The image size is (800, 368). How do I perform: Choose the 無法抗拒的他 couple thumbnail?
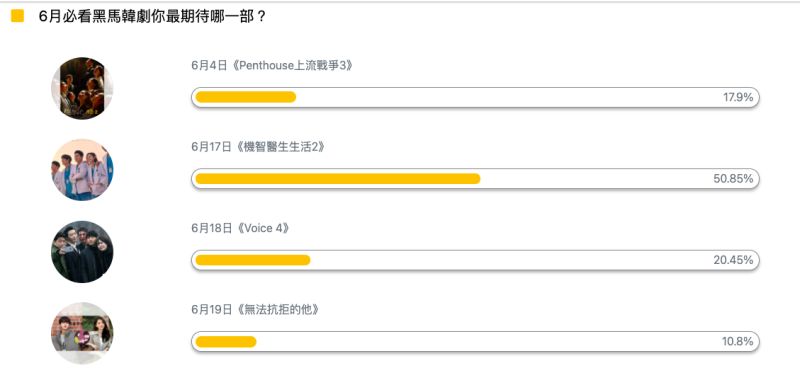pos(82,333)
